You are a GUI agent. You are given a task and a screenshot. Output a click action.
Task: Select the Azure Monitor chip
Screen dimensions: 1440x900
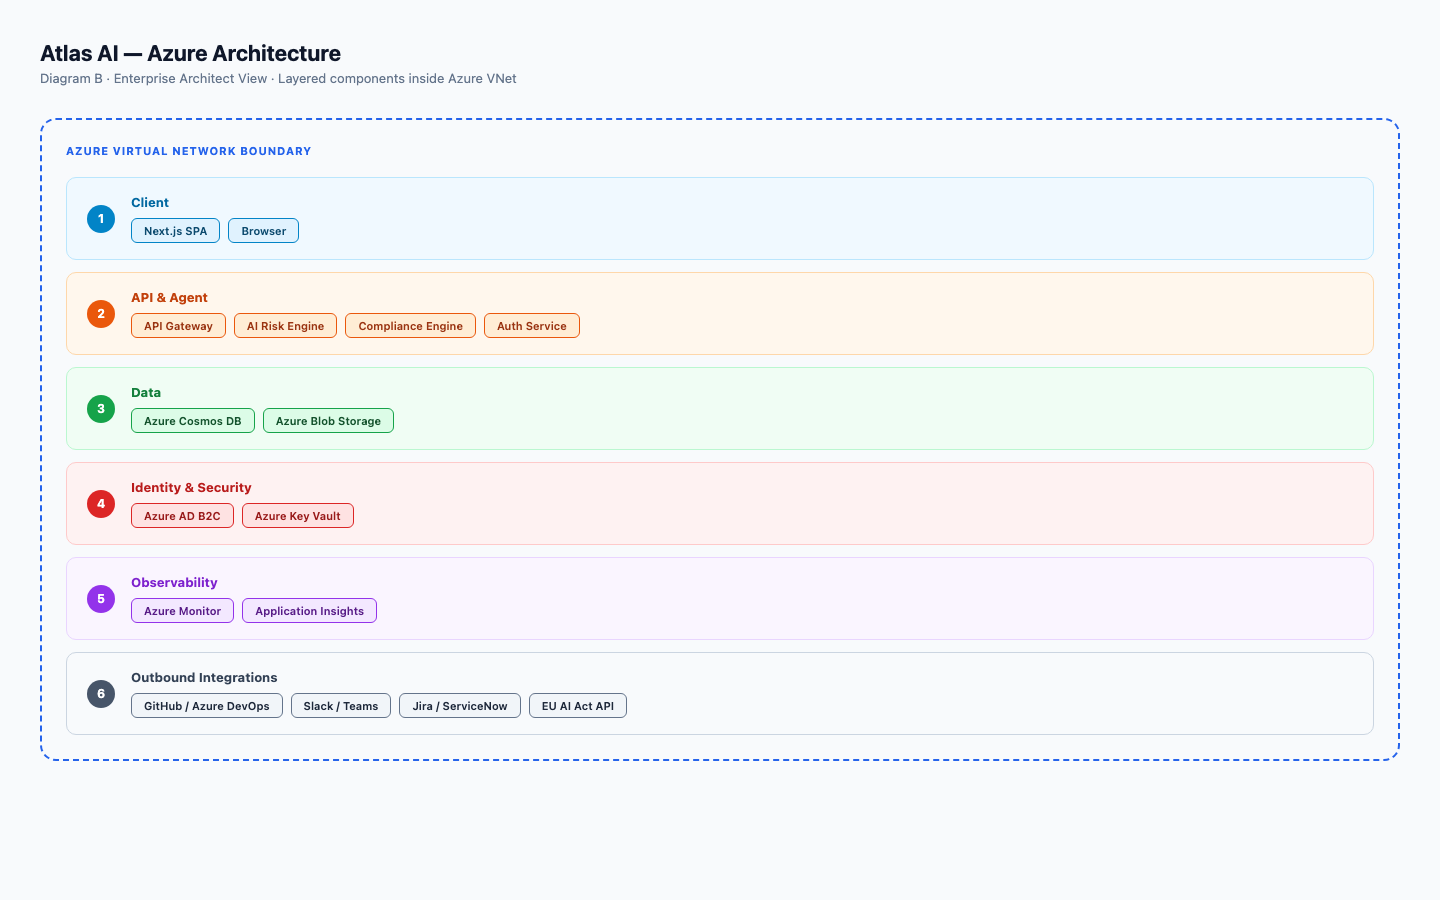click(182, 611)
